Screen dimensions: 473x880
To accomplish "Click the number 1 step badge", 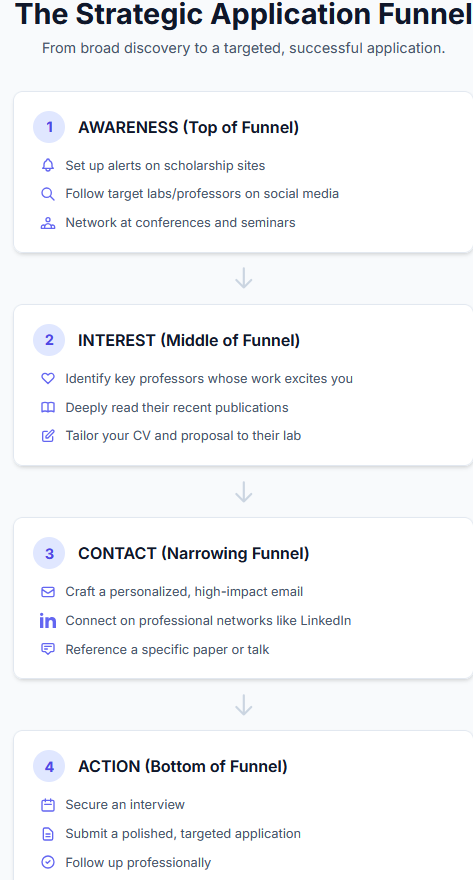I will 49,127.
